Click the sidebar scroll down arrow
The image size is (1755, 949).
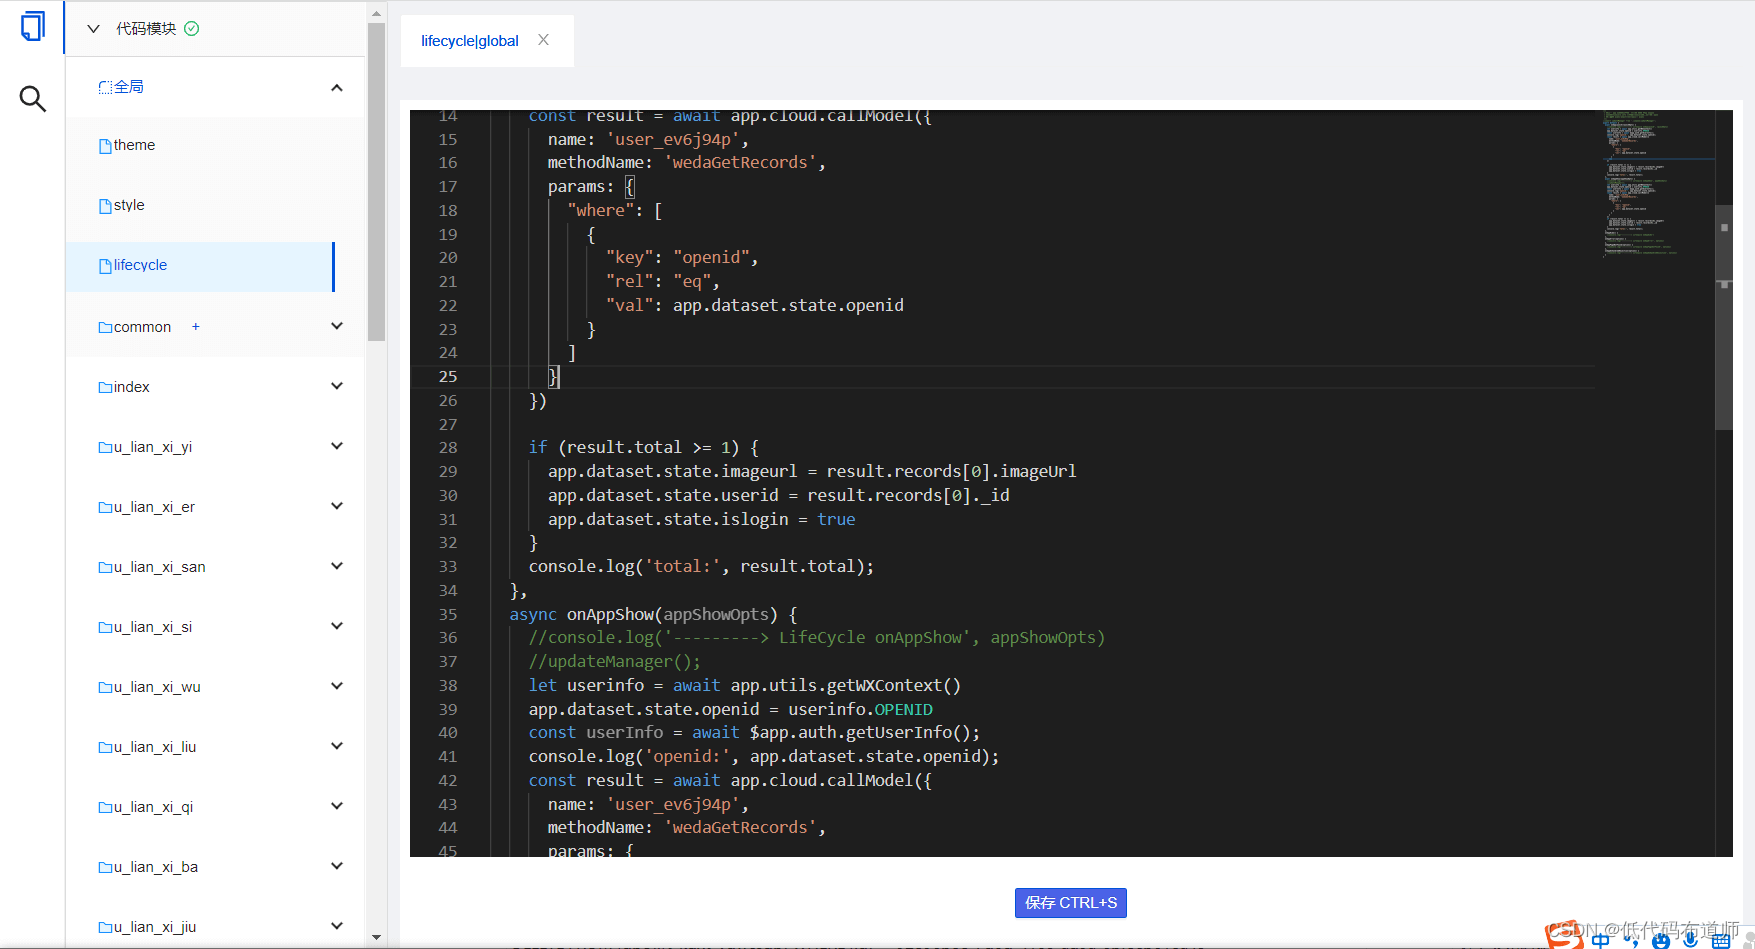click(376, 937)
